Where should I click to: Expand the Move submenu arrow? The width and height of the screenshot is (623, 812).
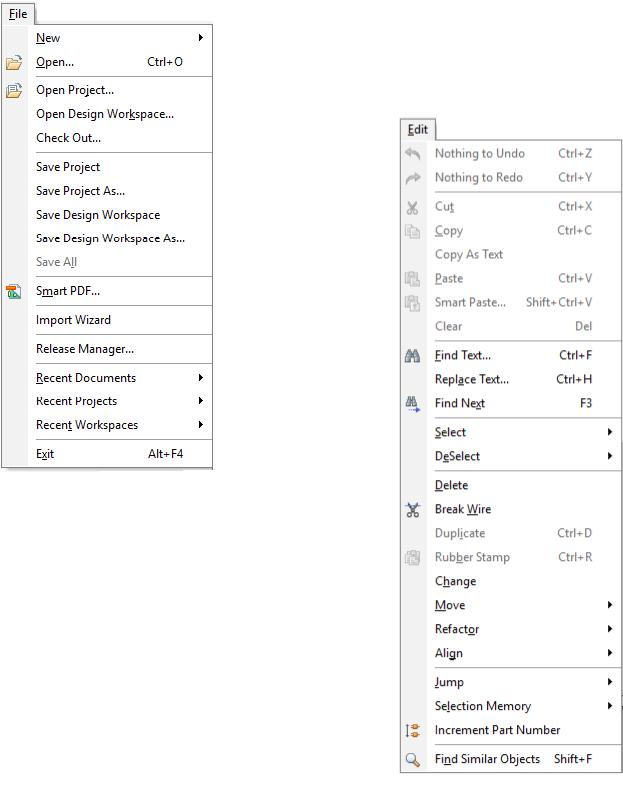tap(610, 605)
